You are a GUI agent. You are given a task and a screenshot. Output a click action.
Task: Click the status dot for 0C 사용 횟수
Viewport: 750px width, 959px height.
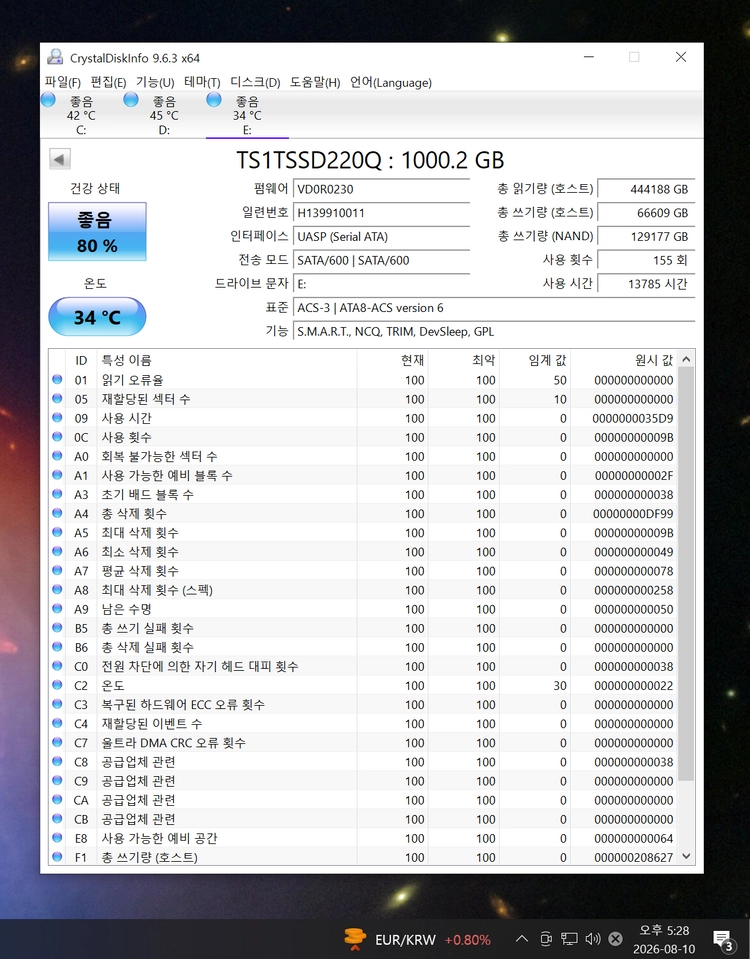pyautogui.click(x=58, y=437)
